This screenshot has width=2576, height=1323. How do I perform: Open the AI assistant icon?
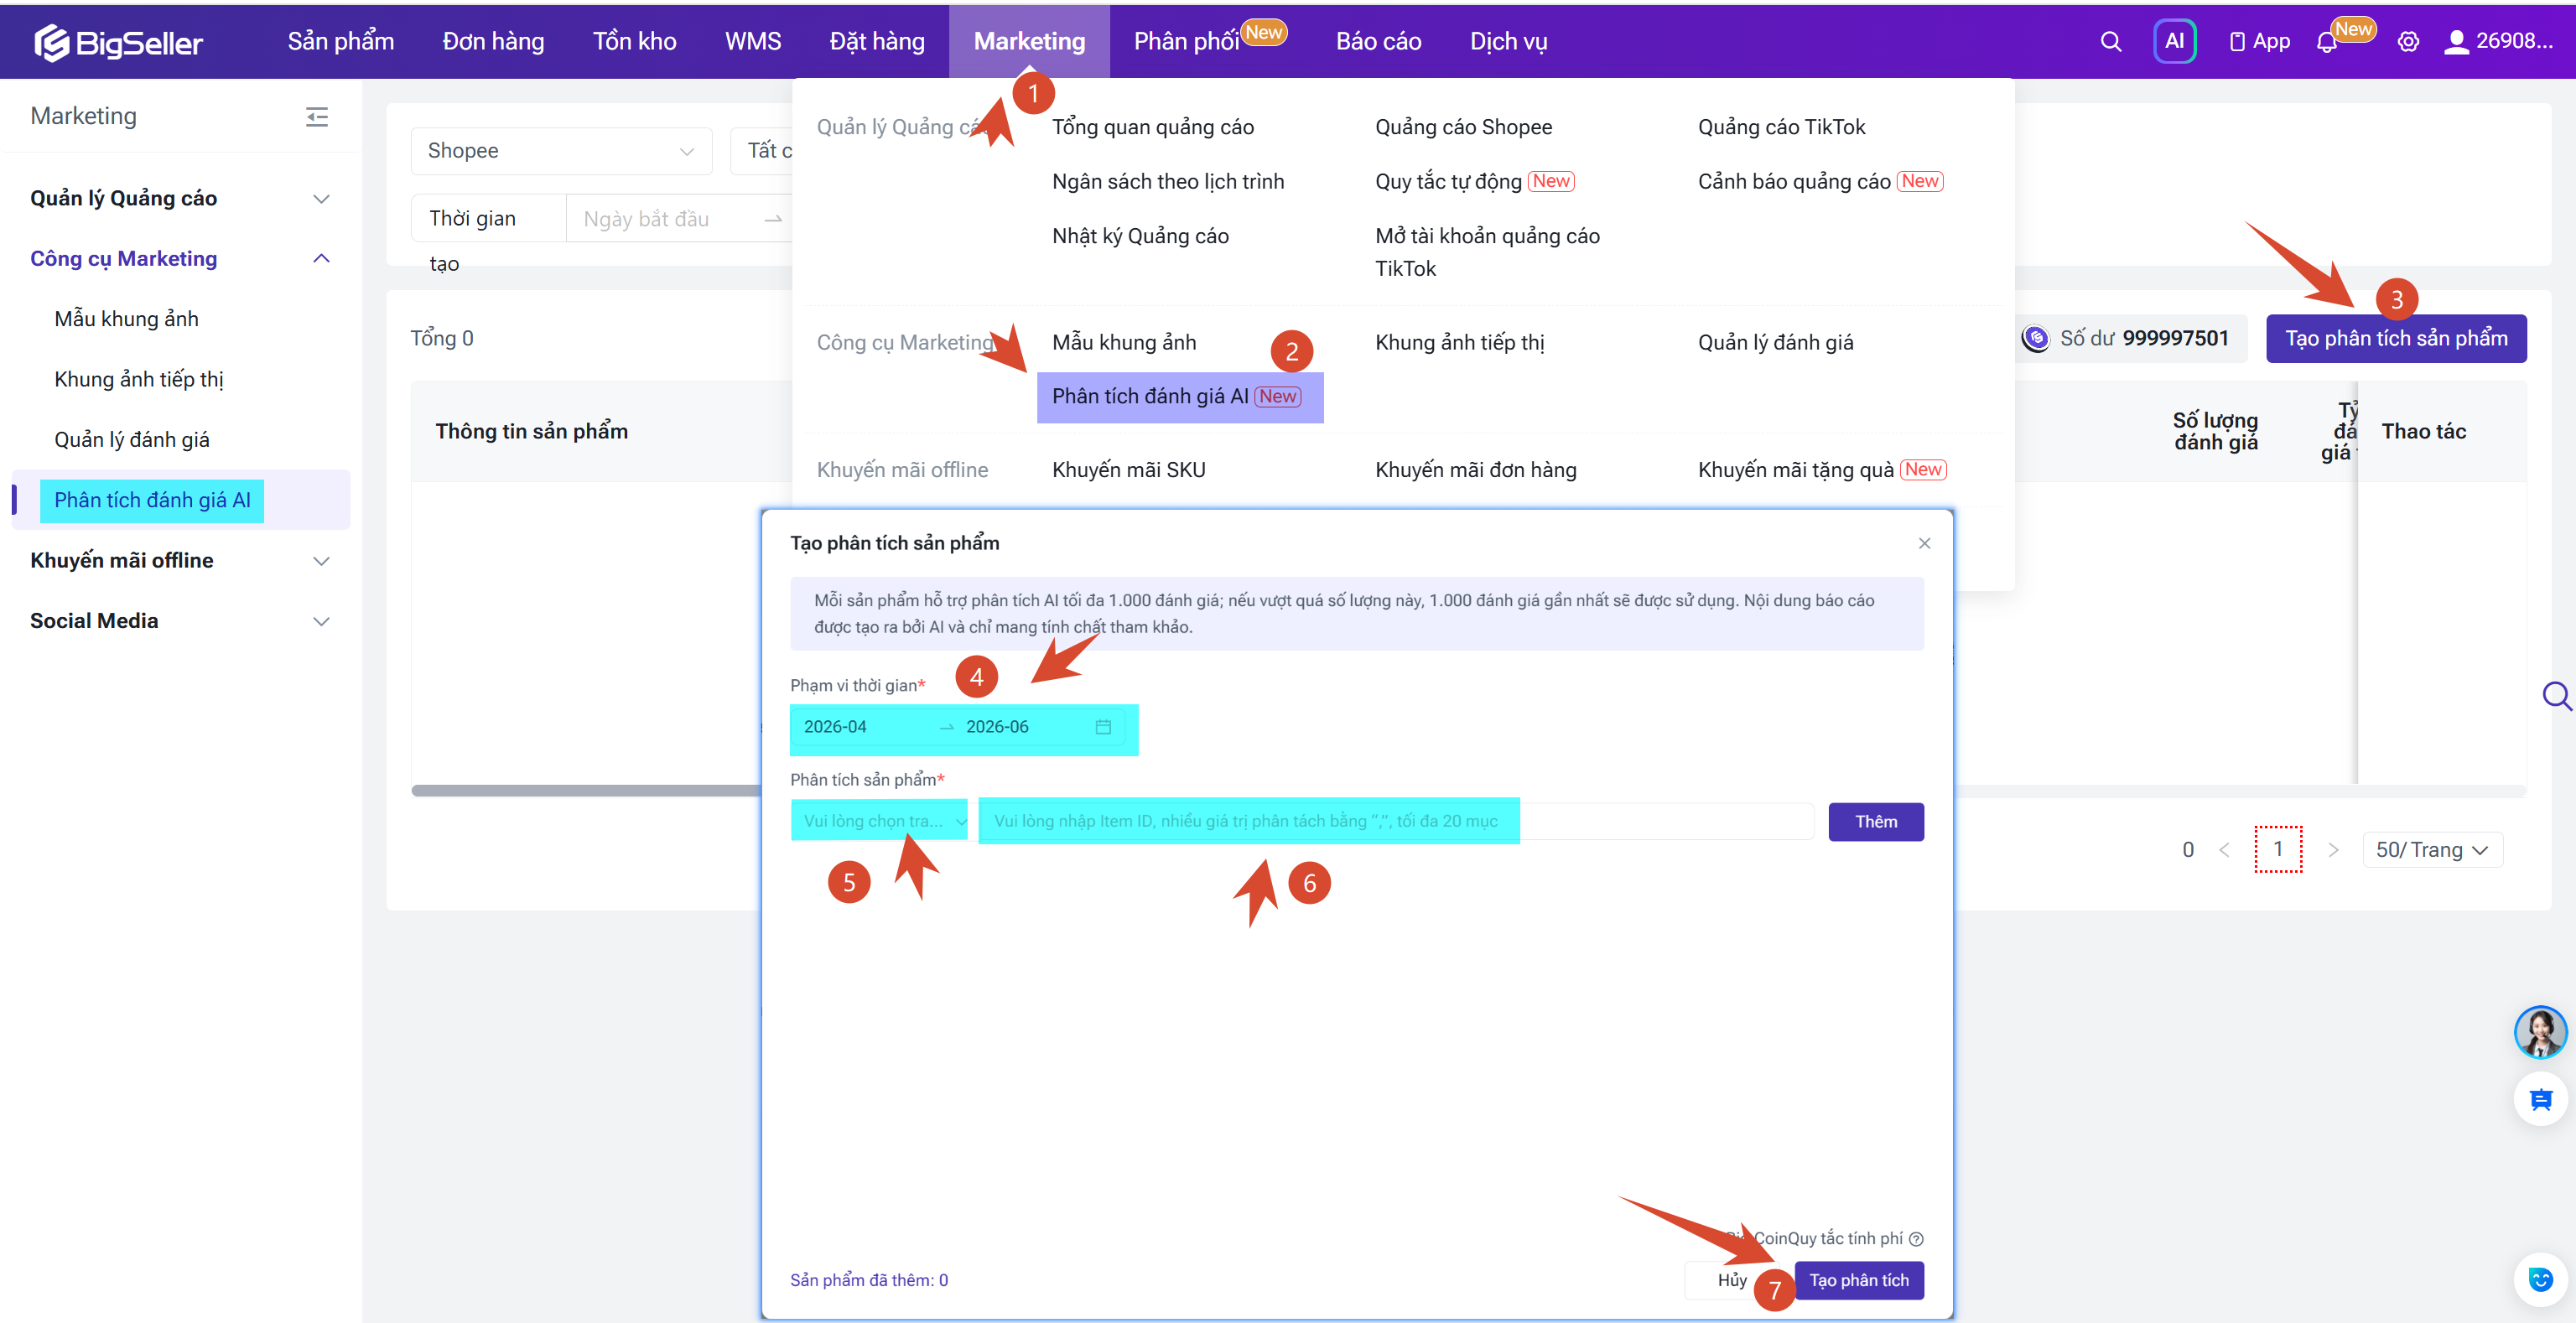coord(2174,42)
